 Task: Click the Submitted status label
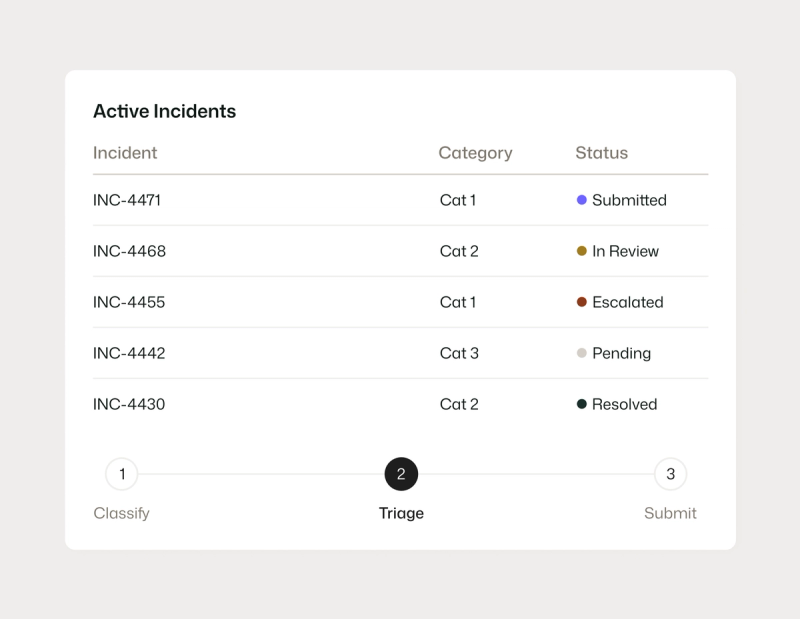629,200
